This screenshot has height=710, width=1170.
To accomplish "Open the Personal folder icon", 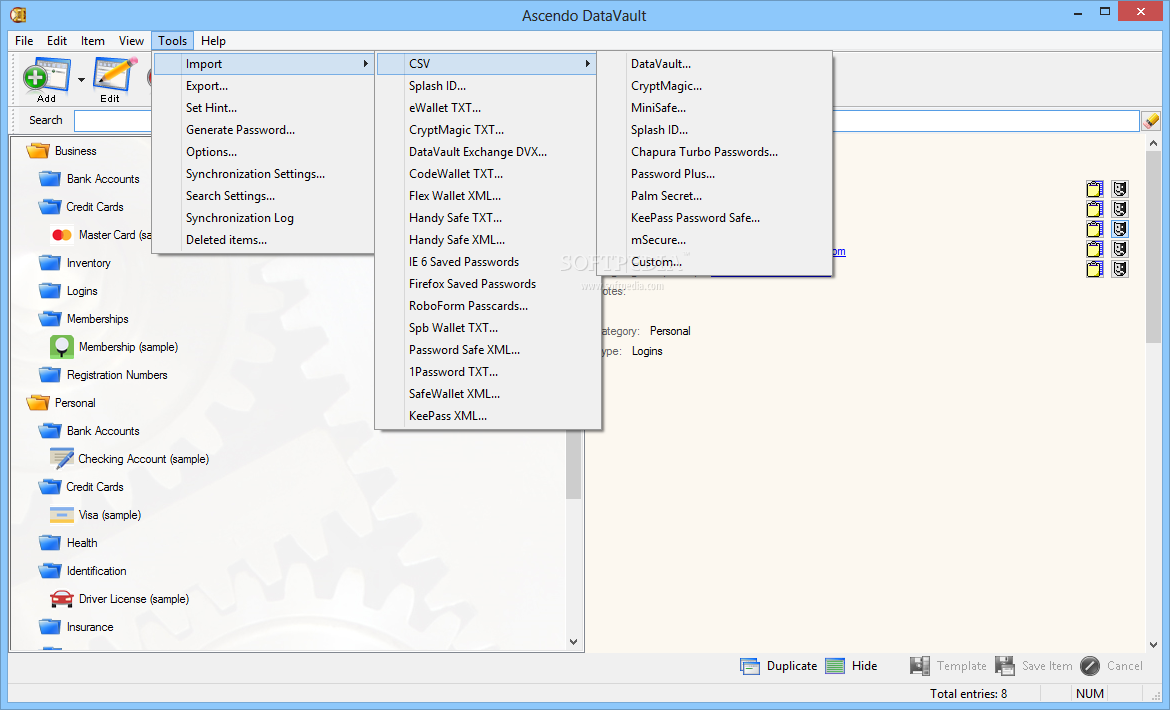I will pyautogui.click(x=37, y=403).
